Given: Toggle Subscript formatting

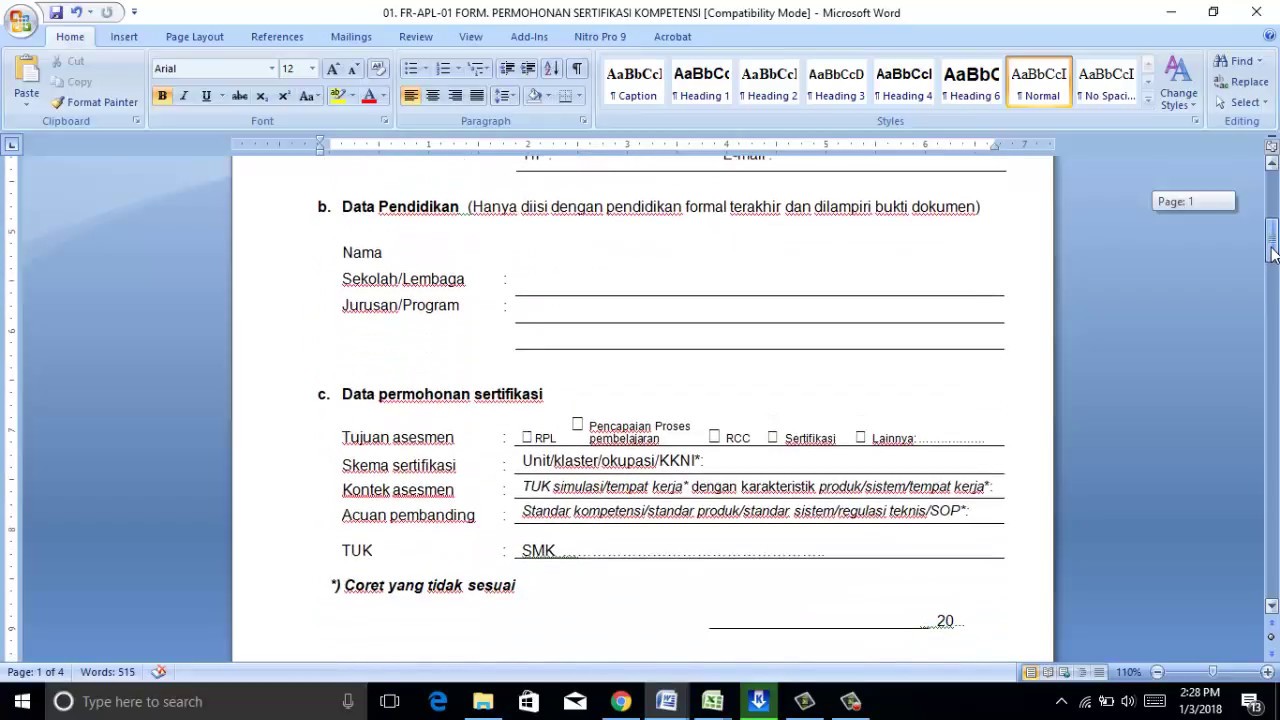Looking at the screenshot, I should 262,96.
